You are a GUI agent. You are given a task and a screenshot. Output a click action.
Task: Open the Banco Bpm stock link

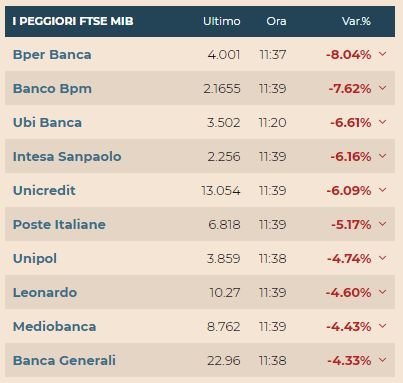[x=52, y=89]
